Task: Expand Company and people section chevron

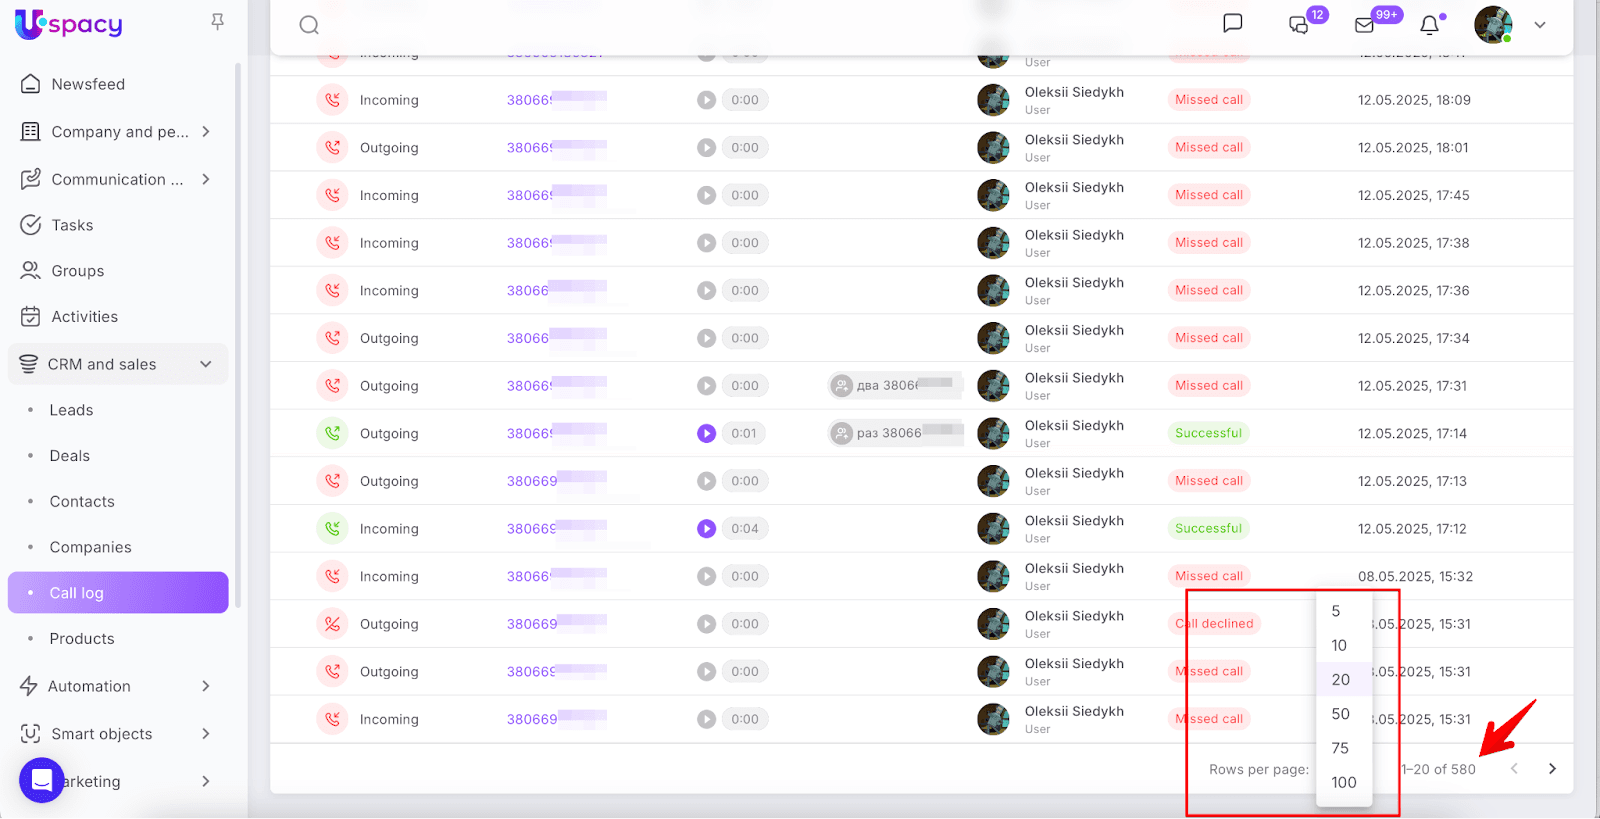Action: click(206, 131)
